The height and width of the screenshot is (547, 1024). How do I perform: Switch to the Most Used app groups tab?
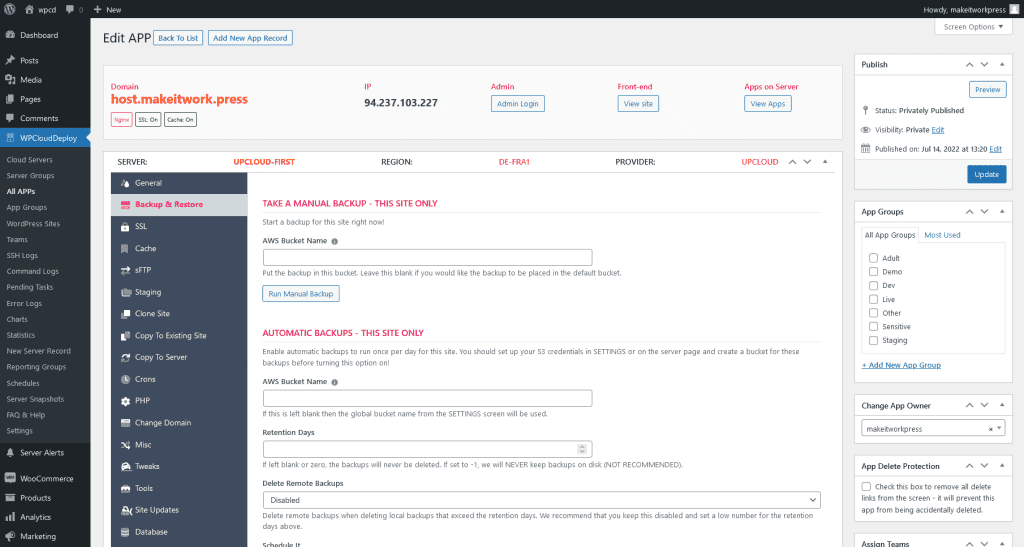pyautogui.click(x=942, y=235)
